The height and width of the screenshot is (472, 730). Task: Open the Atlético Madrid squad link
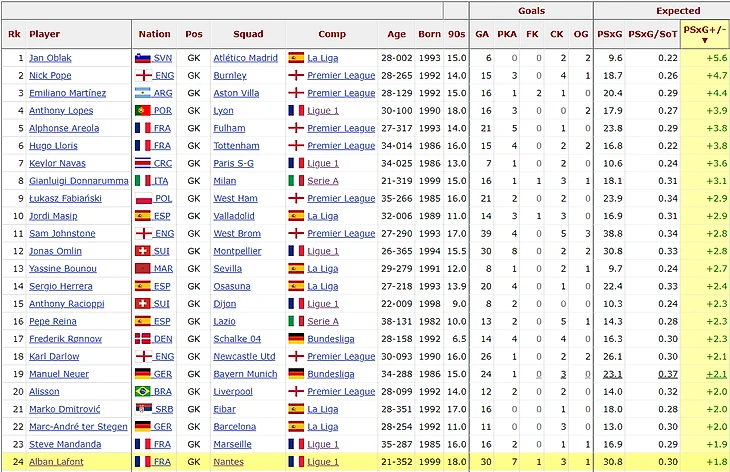(245, 58)
